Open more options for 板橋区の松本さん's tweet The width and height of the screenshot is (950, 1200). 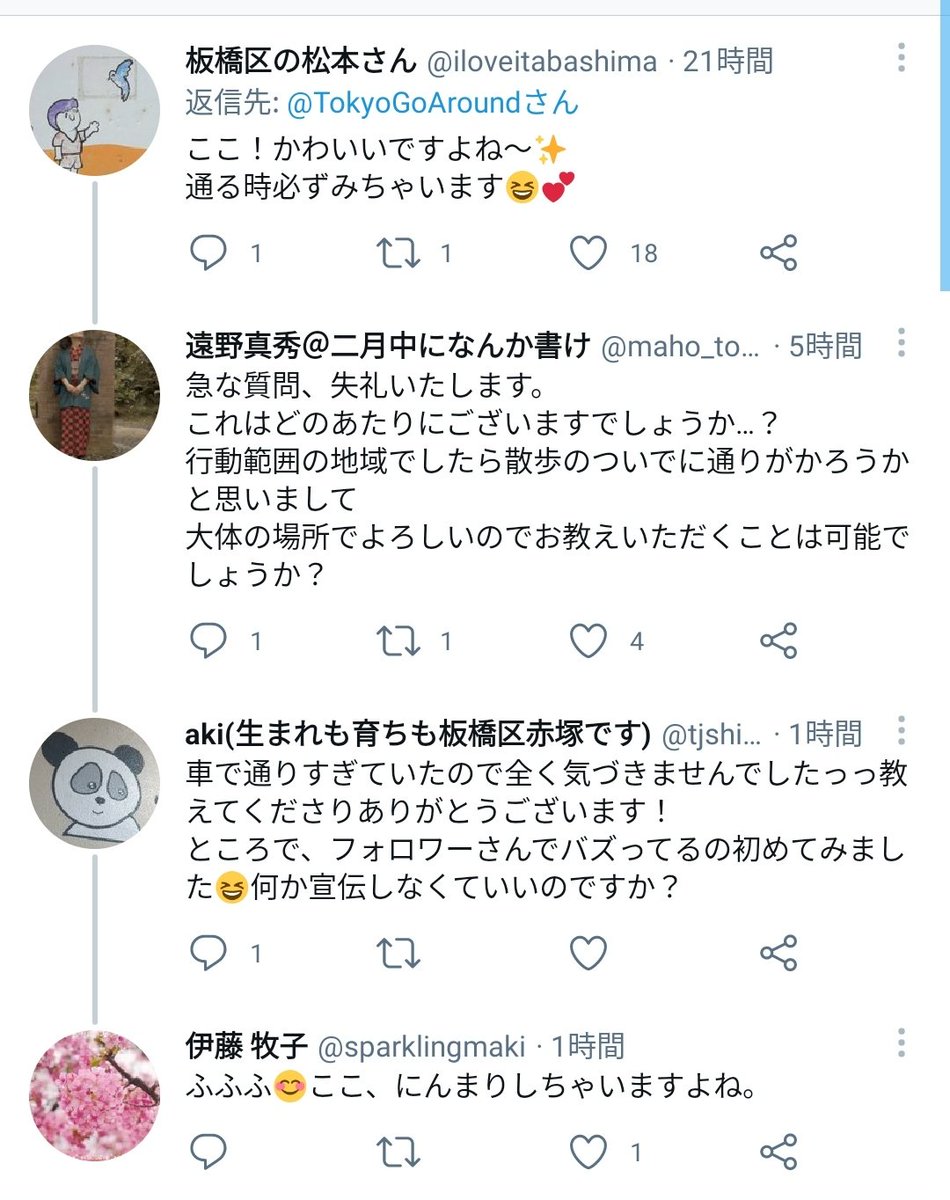point(901,58)
